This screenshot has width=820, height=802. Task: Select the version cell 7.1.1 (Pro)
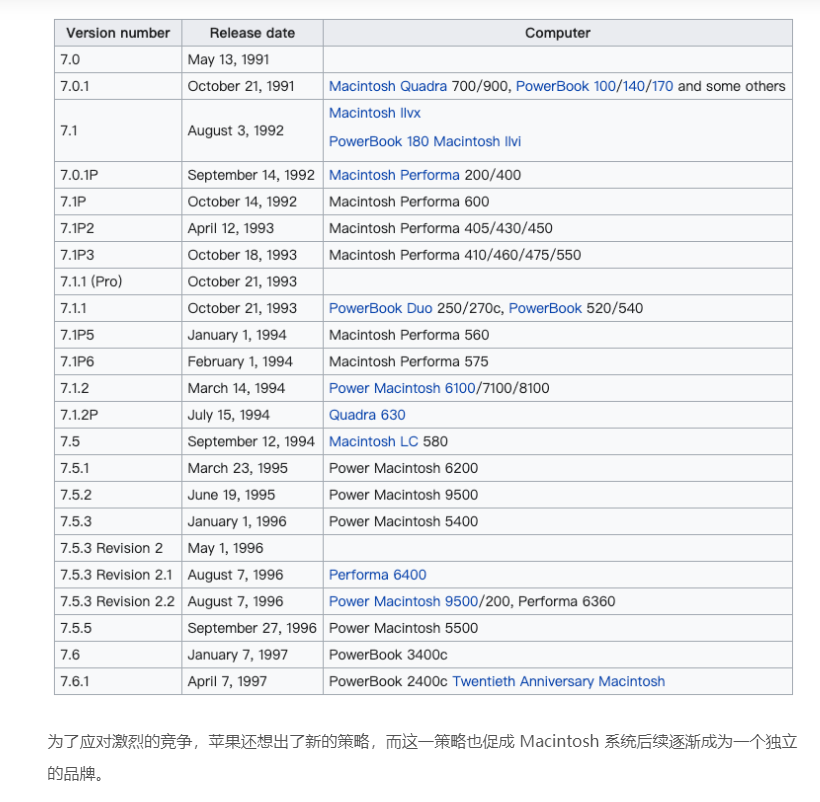point(118,282)
